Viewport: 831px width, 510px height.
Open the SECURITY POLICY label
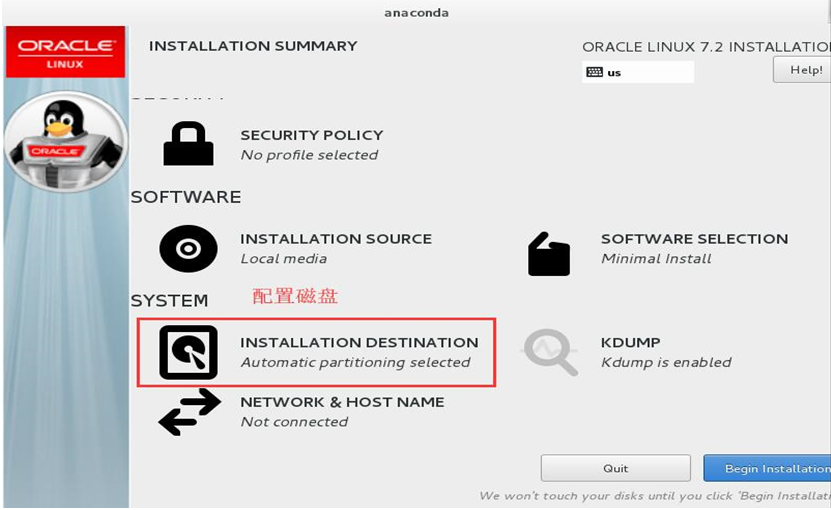312,135
